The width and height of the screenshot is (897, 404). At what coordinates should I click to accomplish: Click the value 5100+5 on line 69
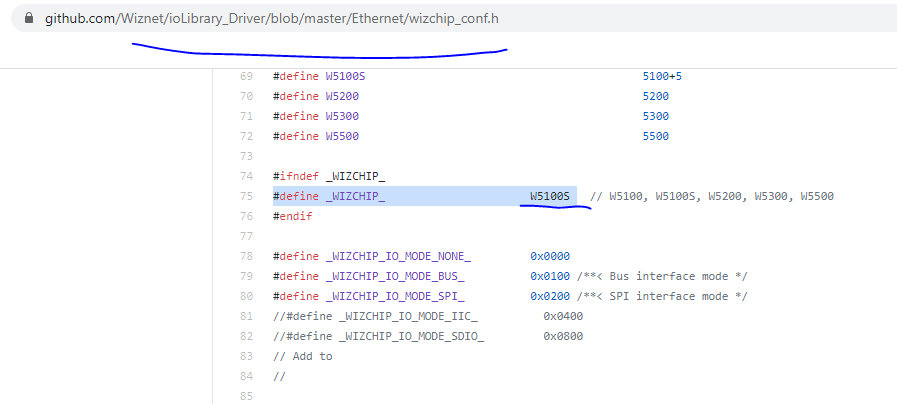(662, 76)
